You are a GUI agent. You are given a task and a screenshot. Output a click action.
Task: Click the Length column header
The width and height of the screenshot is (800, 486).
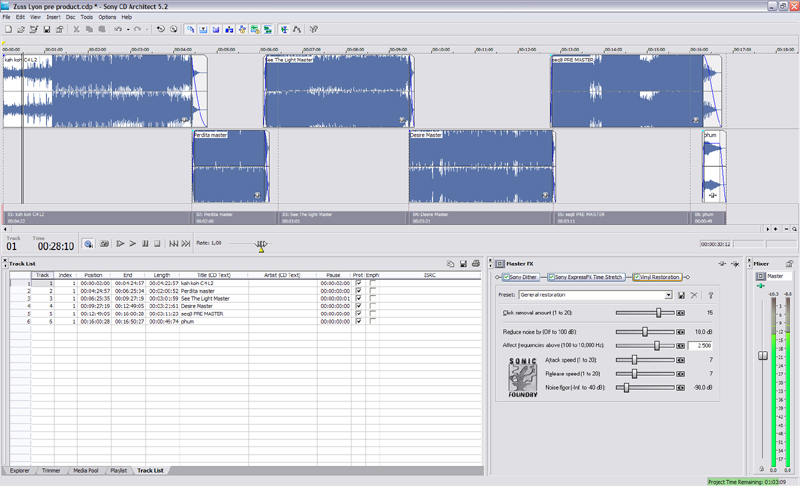(x=162, y=275)
